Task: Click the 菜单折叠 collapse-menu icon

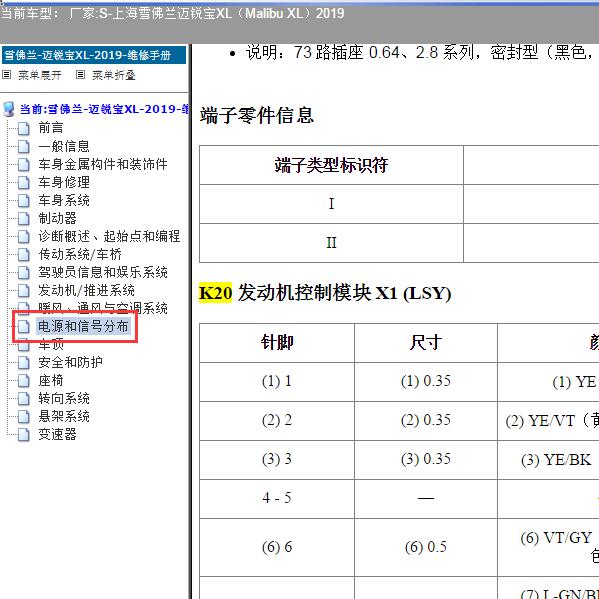Action: pyautogui.click(x=80, y=74)
